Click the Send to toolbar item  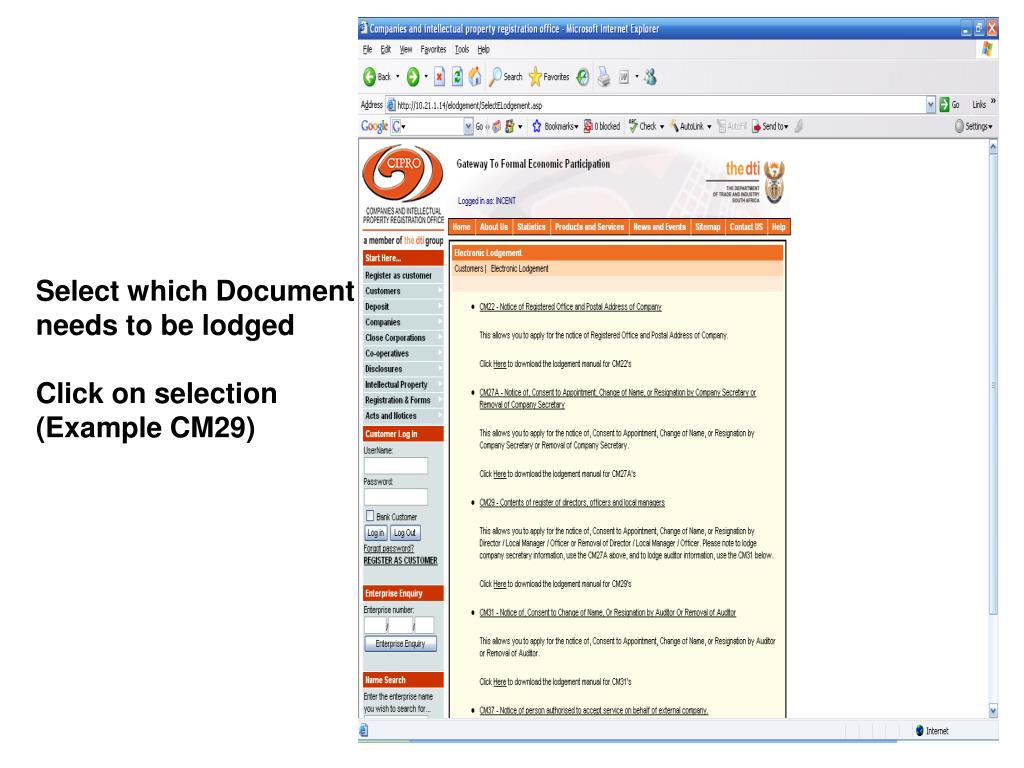(770, 127)
